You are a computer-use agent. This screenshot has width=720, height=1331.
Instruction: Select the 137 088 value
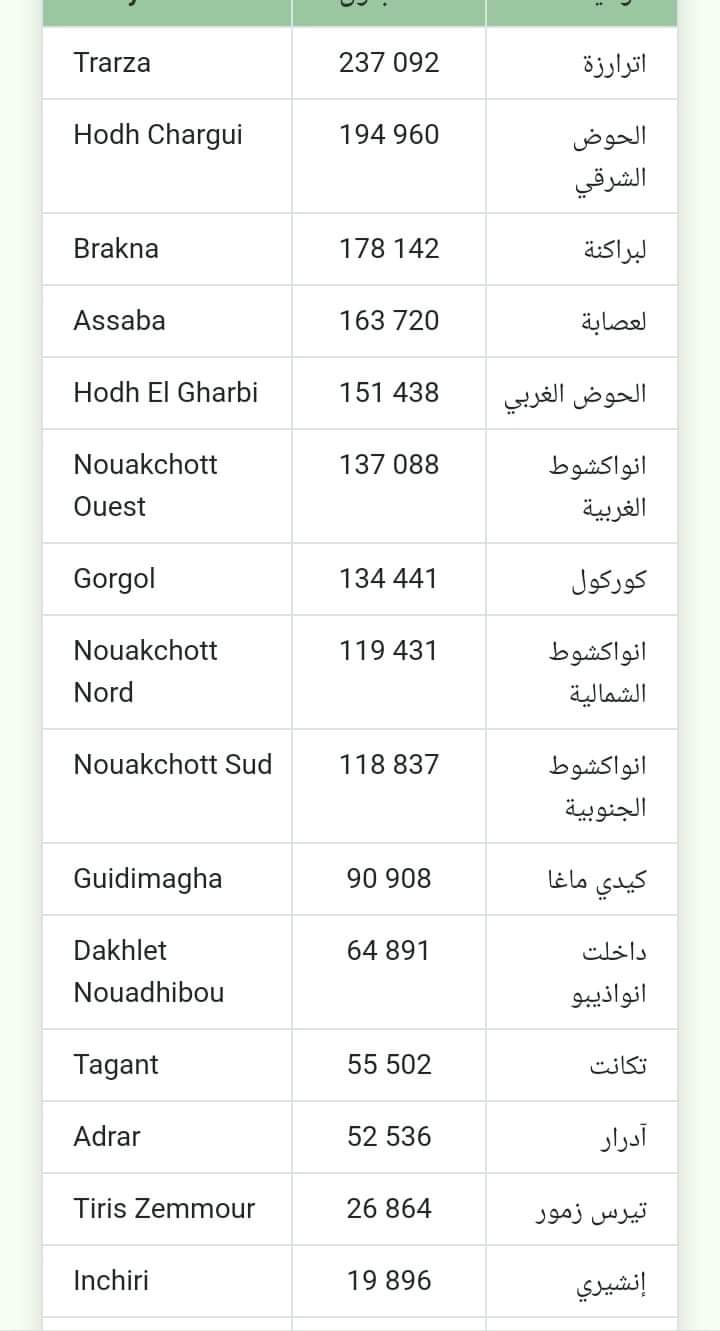pos(388,465)
